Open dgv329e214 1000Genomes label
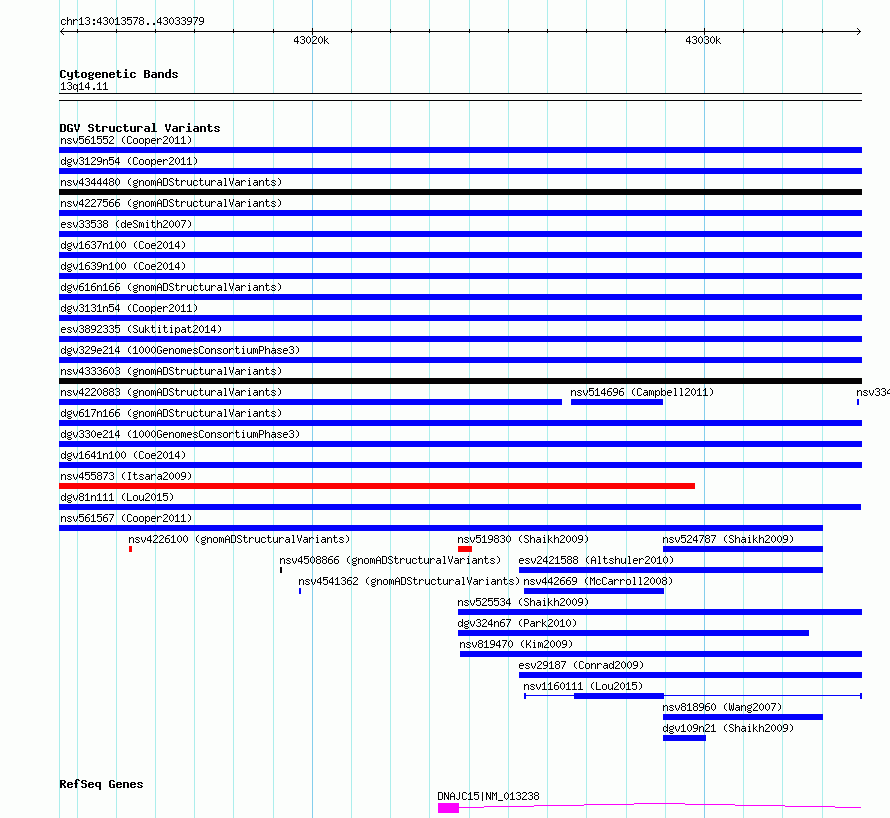Image resolution: width=890 pixels, height=818 pixels. (x=180, y=350)
